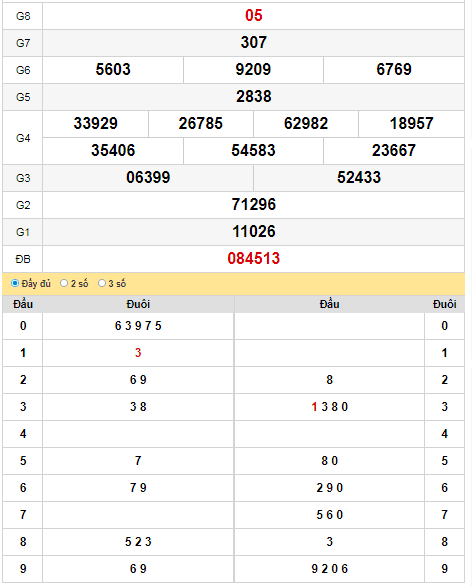Screen dimensions: 472x586
Task: Click the G4 number 33929
Action: tap(96, 124)
